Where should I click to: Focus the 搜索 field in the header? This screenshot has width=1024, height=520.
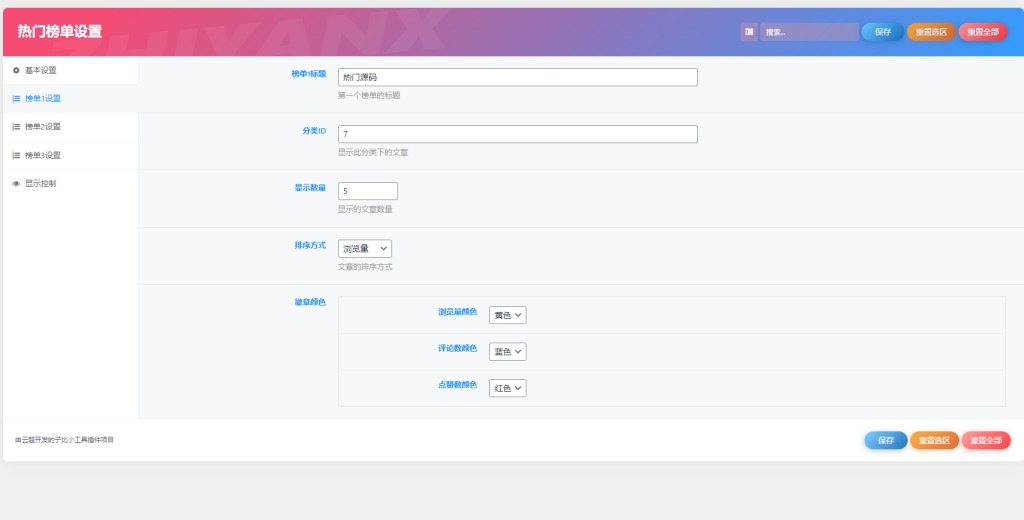click(808, 32)
